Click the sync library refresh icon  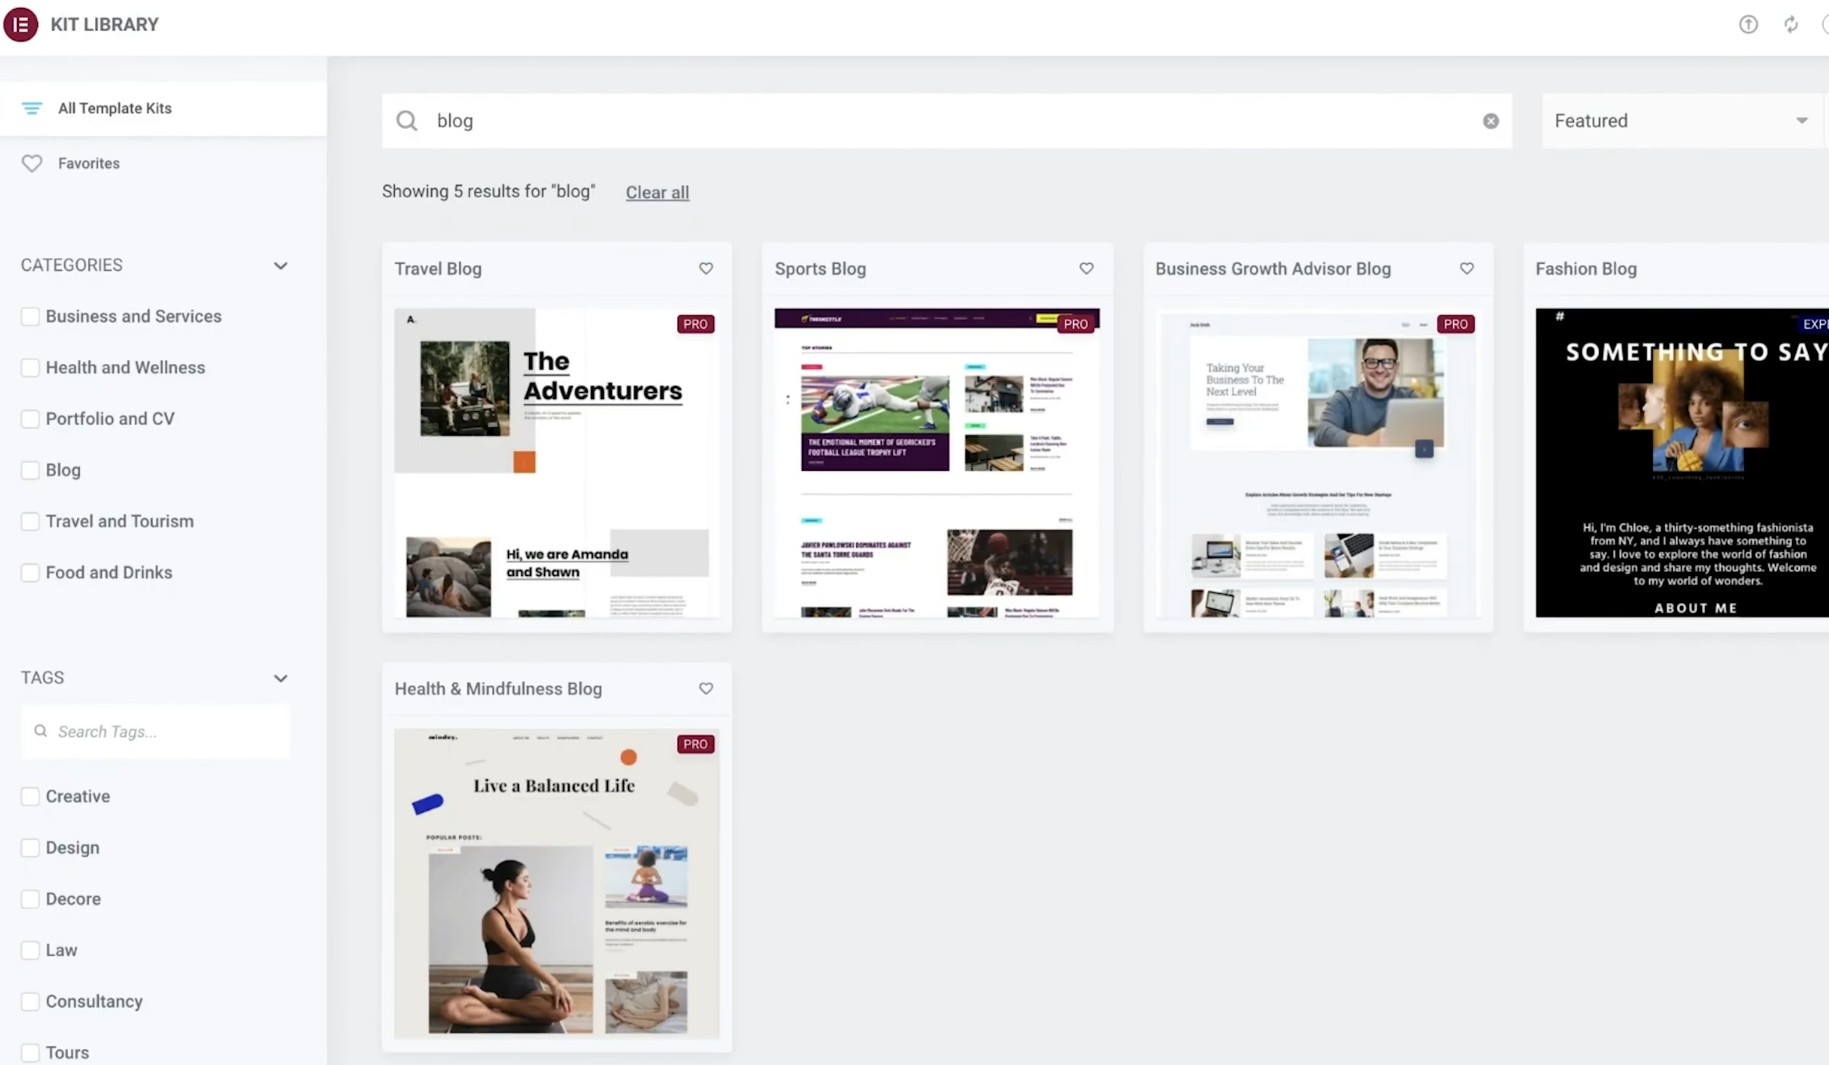pyautogui.click(x=1790, y=24)
